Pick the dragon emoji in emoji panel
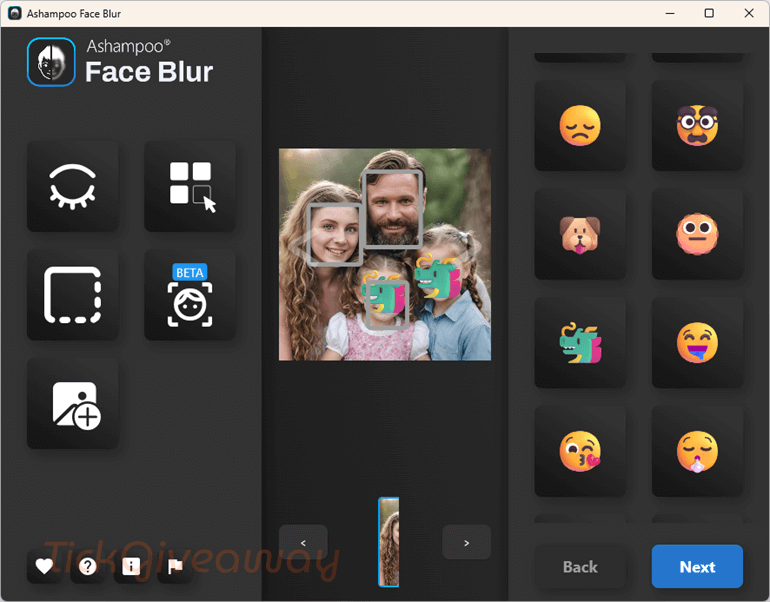Viewport: 770px width, 602px height. click(580, 343)
